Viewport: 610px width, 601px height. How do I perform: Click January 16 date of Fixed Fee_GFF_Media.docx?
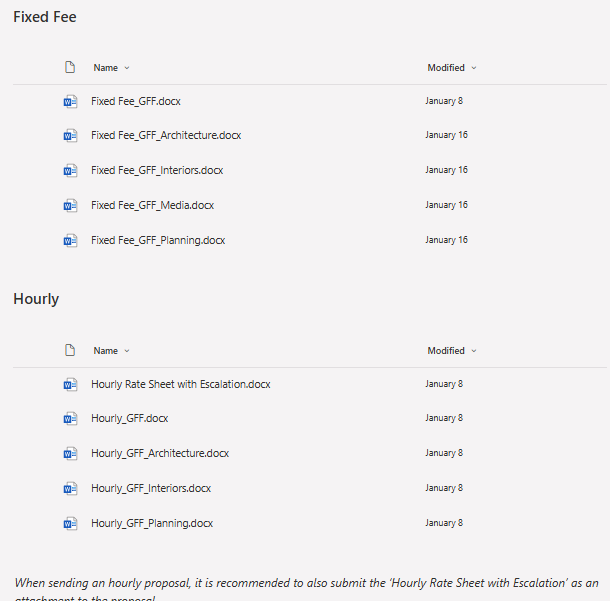coord(446,205)
